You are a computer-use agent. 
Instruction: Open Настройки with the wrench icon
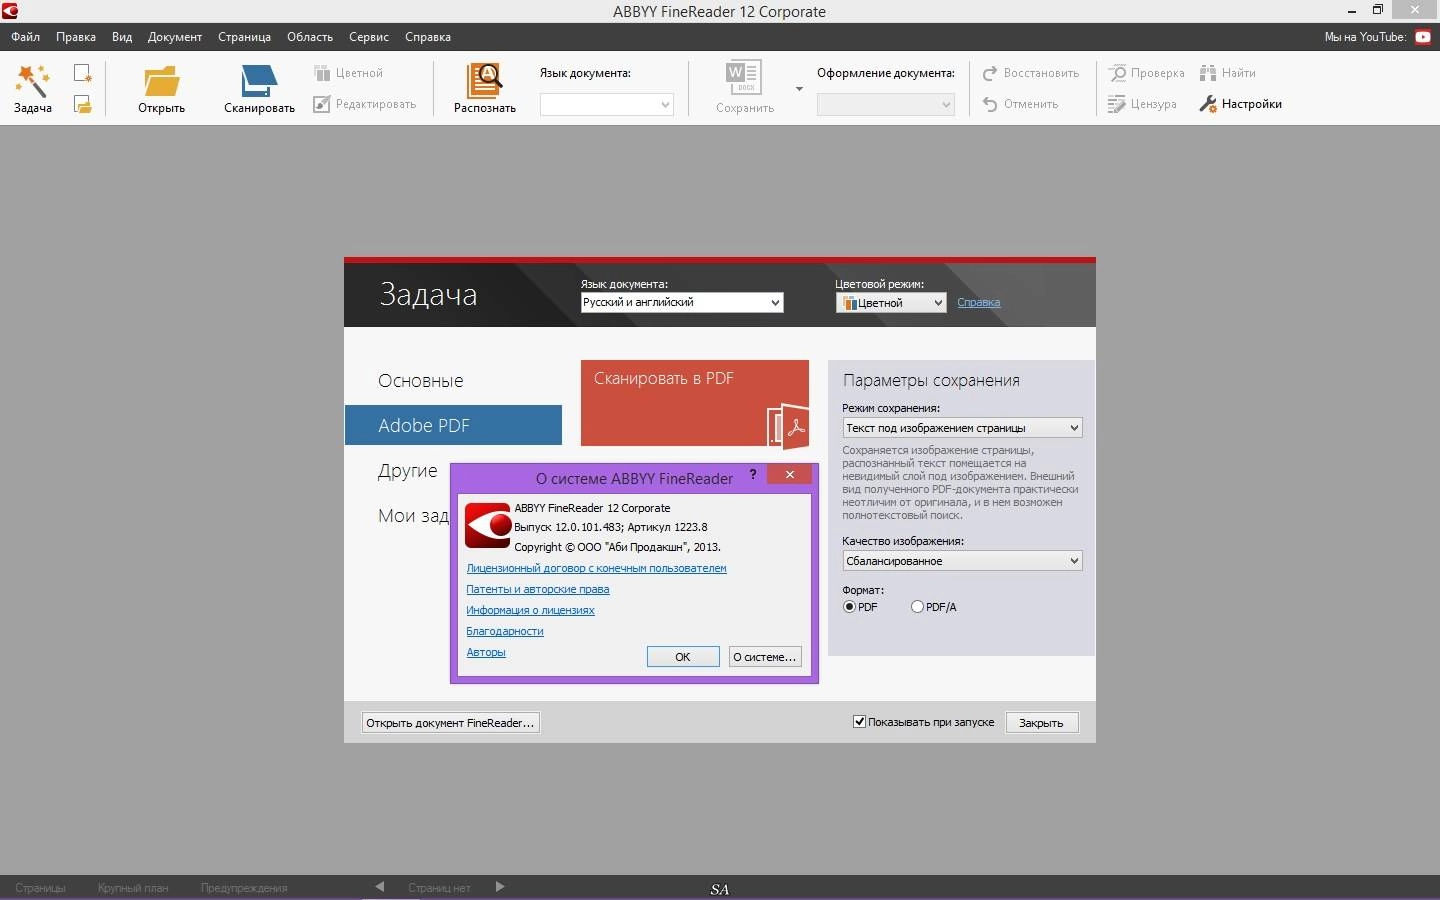(x=1208, y=104)
